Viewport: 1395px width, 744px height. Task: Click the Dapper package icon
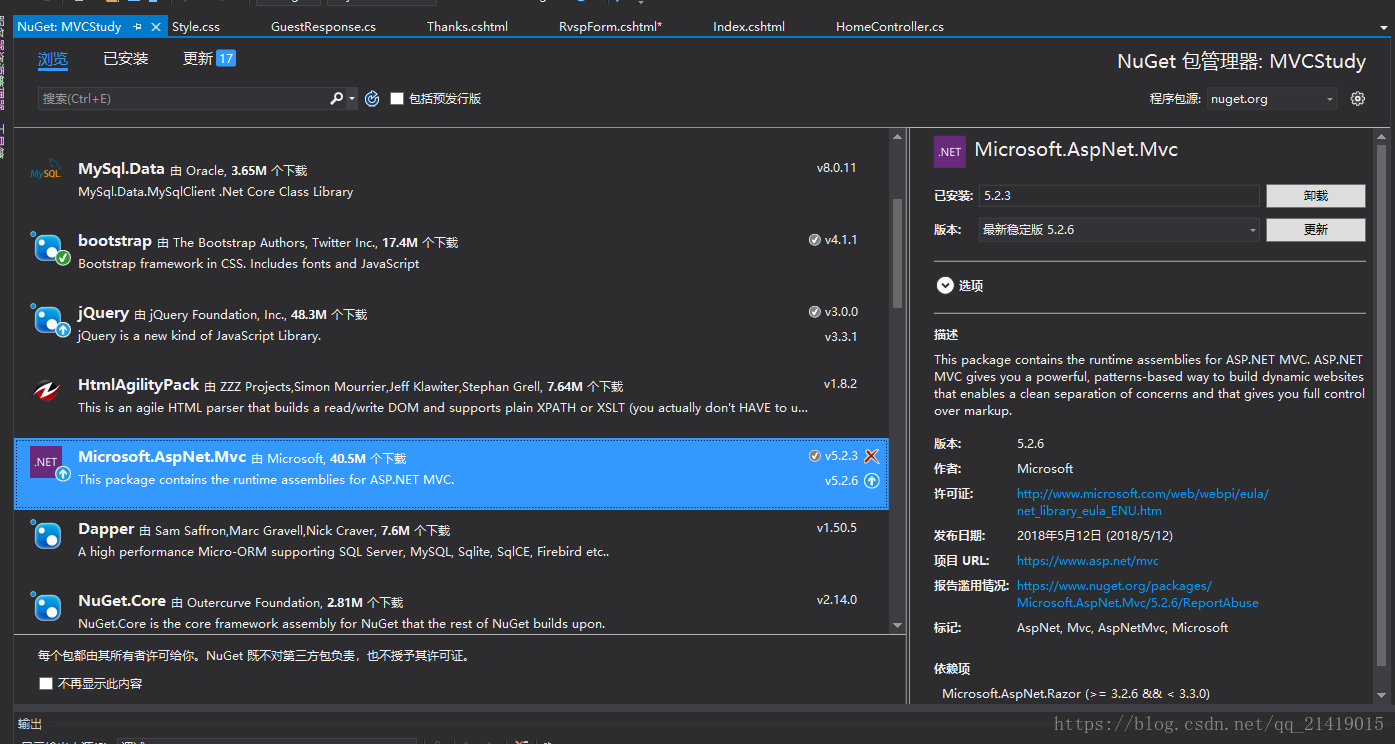48,535
